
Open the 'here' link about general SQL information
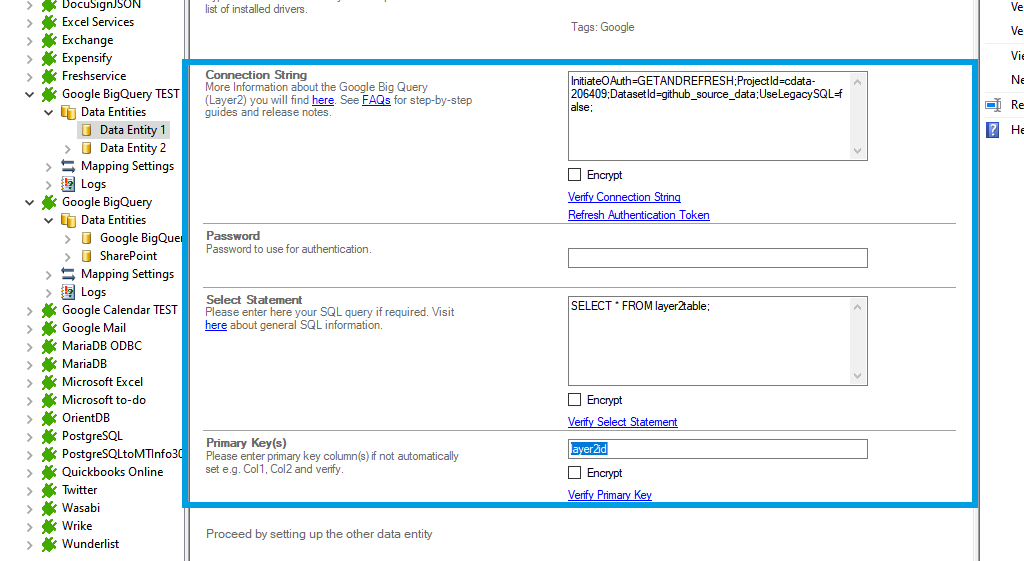[216, 325]
